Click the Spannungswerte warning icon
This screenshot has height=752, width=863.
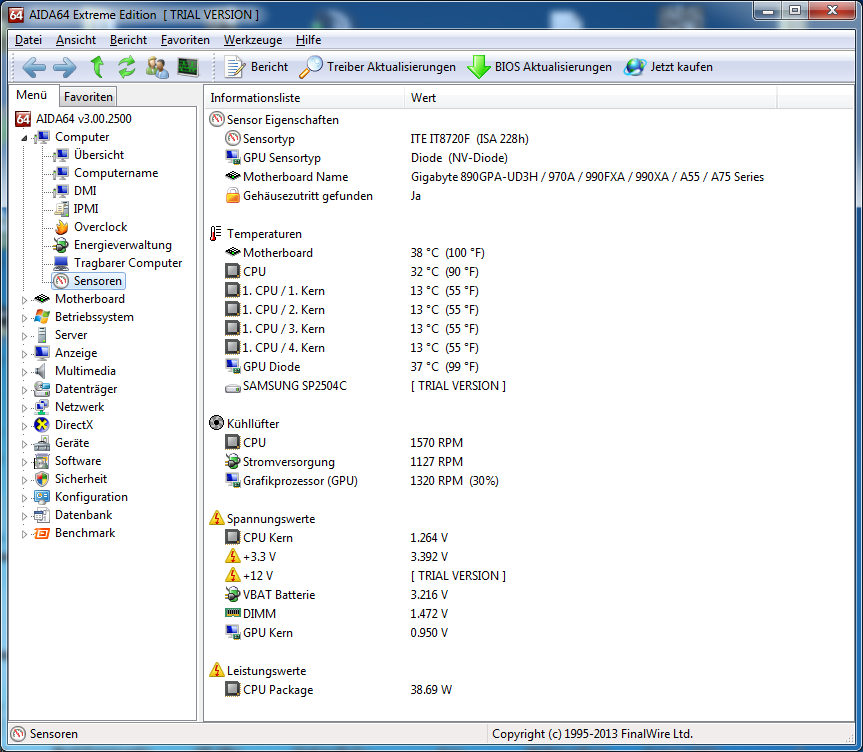[217, 518]
